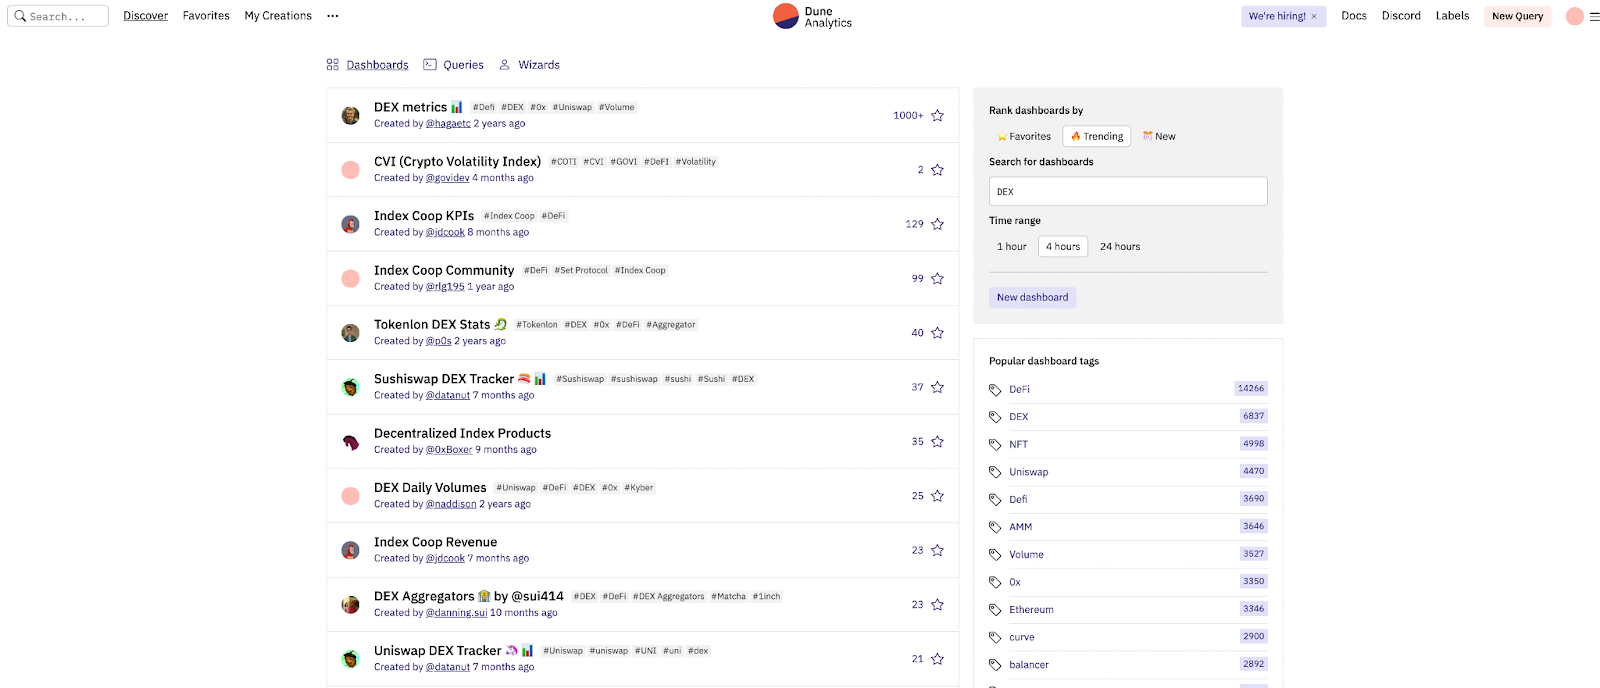Image resolution: width=1600 pixels, height=688 pixels.
Task: Open the @datanut creator profile link
Action: click(447, 396)
